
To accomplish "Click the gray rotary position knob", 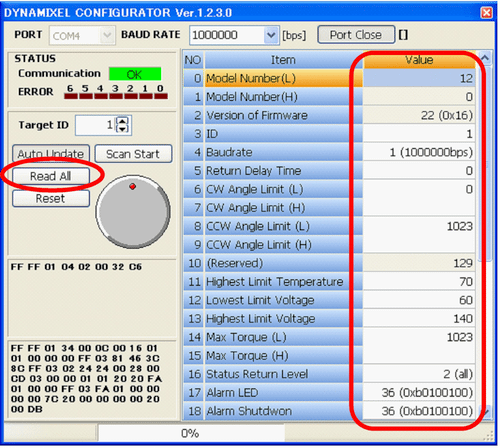I will pos(133,212).
